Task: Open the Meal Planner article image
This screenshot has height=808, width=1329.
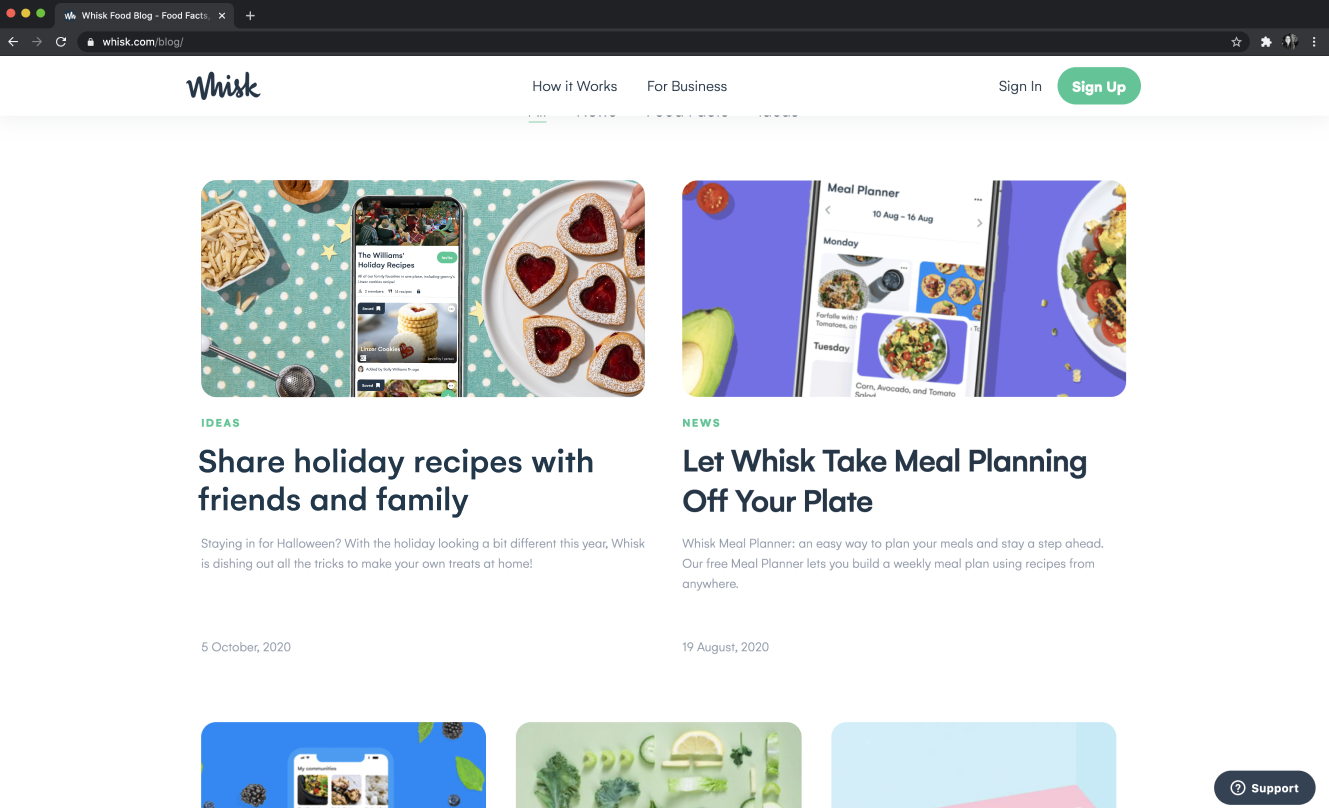Action: tap(904, 288)
